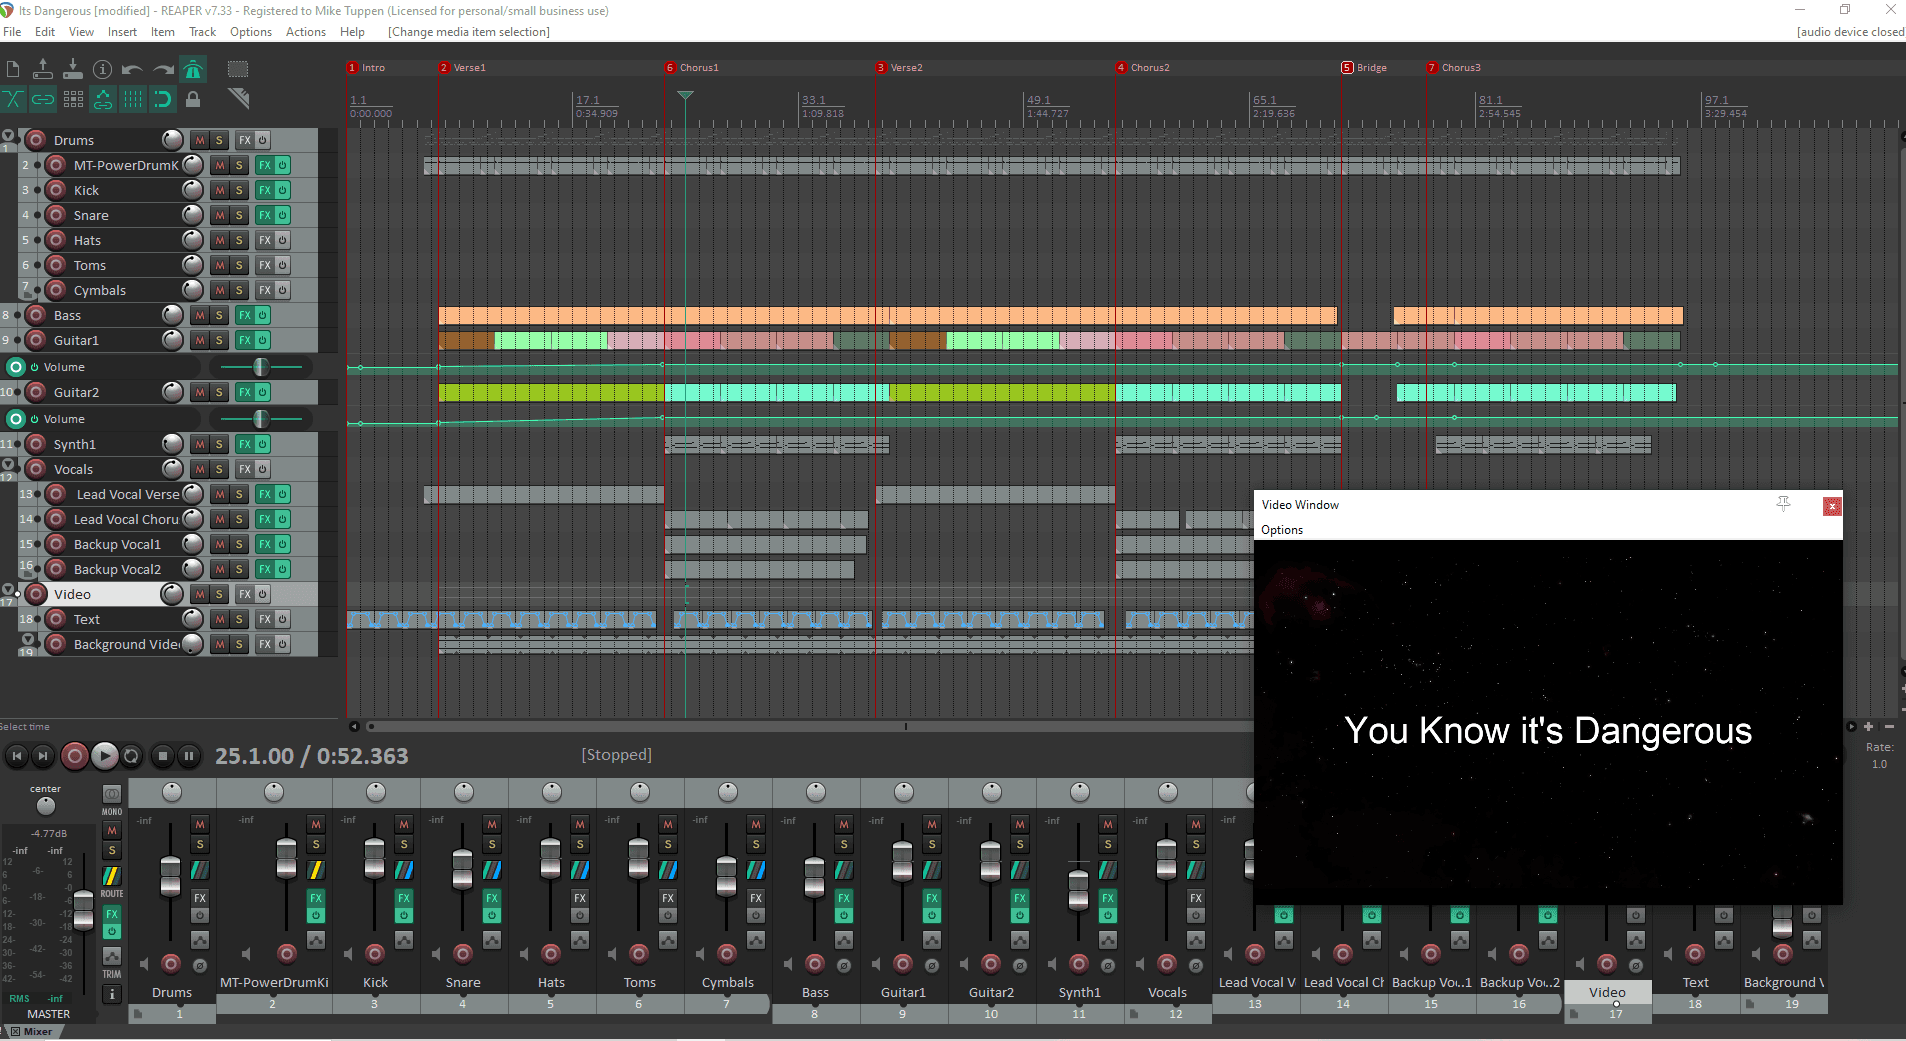Arm the Synth1 track for recording
This screenshot has height=1041, width=1906.
(36, 444)
